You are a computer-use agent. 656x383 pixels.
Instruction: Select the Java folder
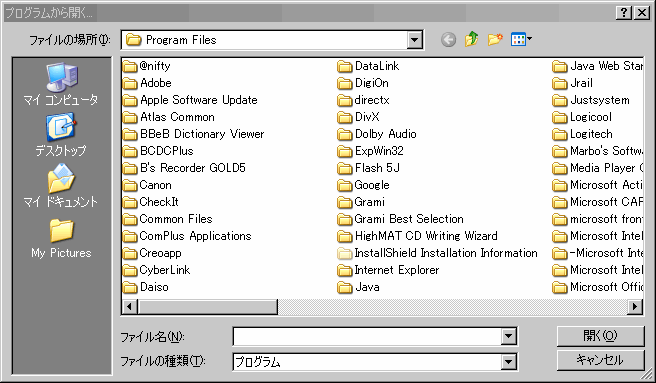[x=359, y=287]
